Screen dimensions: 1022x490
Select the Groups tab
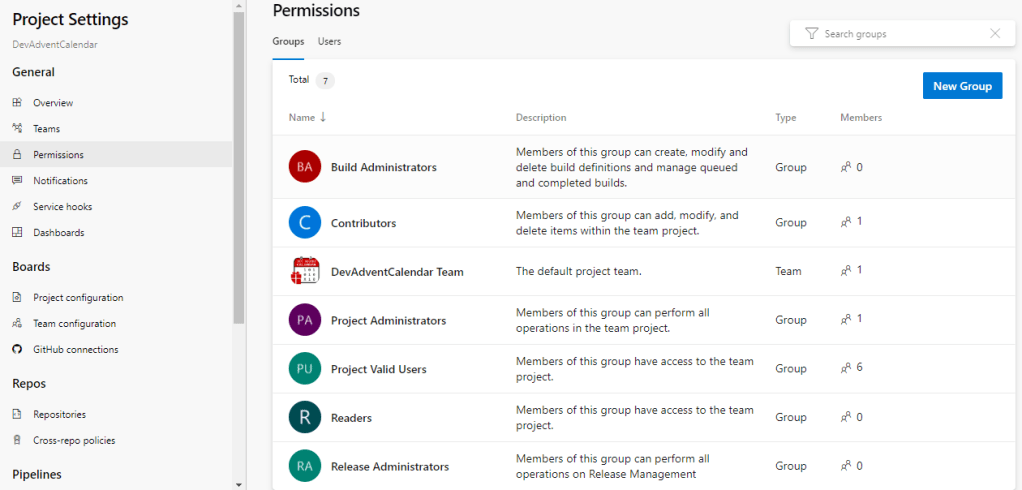point(288,42)
